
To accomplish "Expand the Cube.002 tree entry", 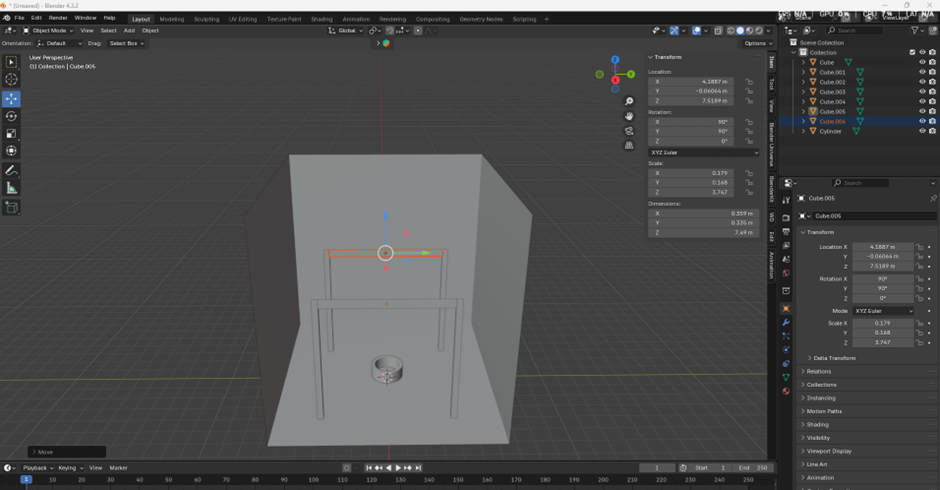I will (x=803, y=82).
